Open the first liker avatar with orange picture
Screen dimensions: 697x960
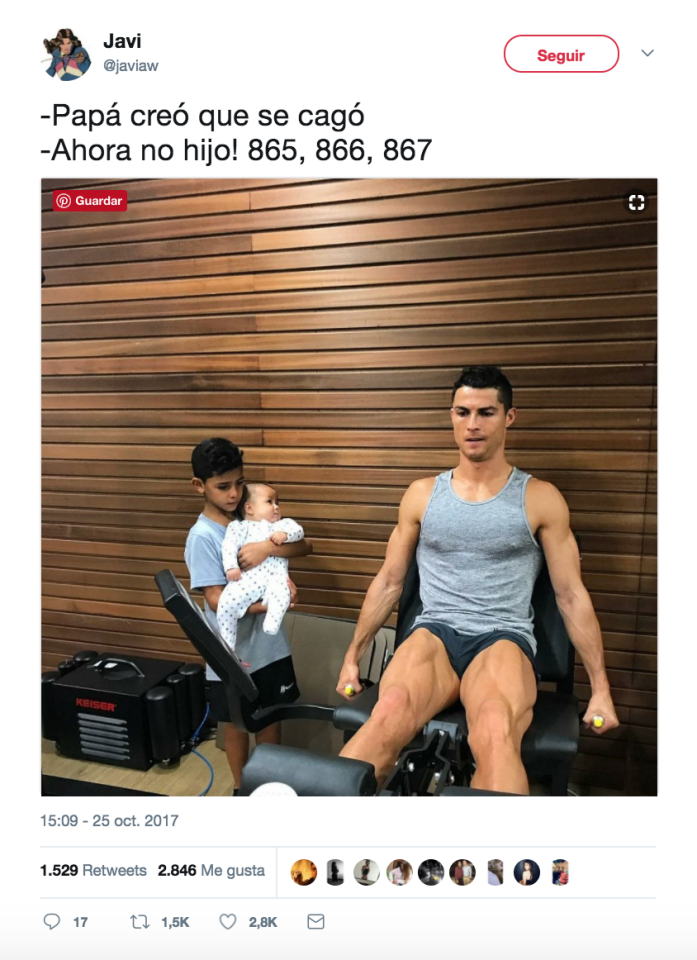coord(303,872)
